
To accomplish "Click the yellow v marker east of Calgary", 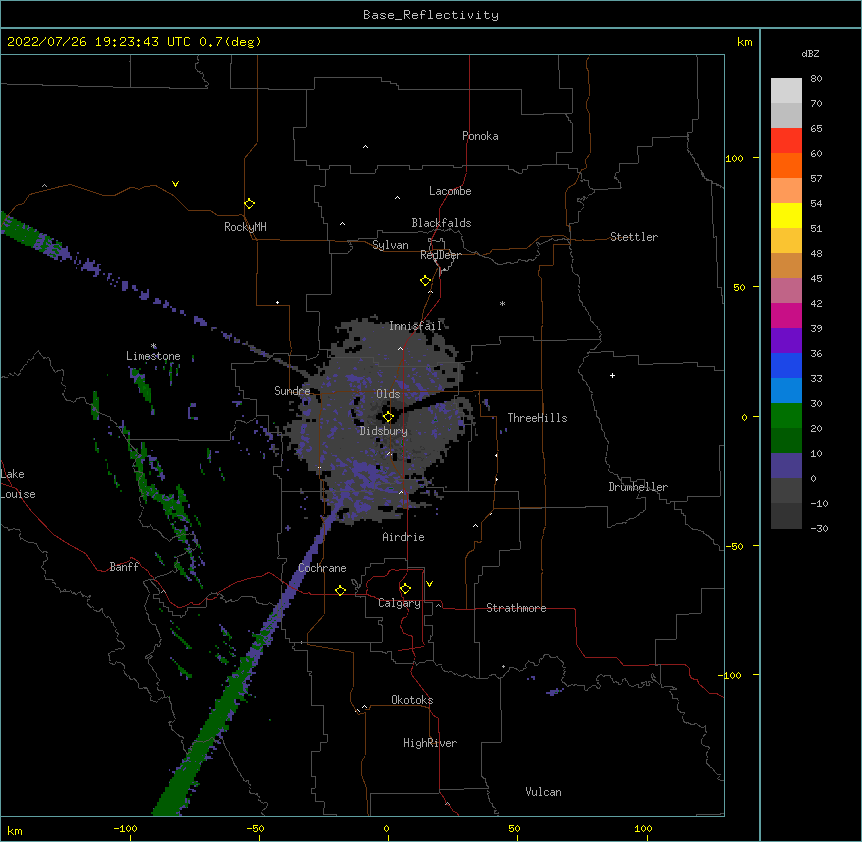I will tap(429, 584).
